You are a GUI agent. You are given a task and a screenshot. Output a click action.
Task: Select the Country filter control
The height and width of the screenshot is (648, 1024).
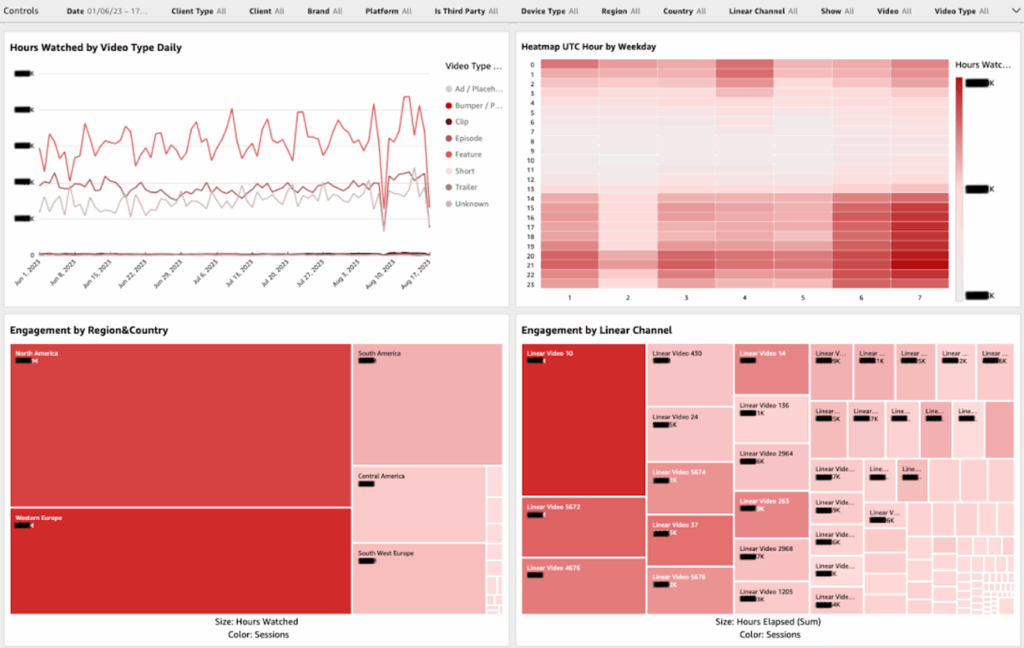pyautogui.click(x=684, y=11)
